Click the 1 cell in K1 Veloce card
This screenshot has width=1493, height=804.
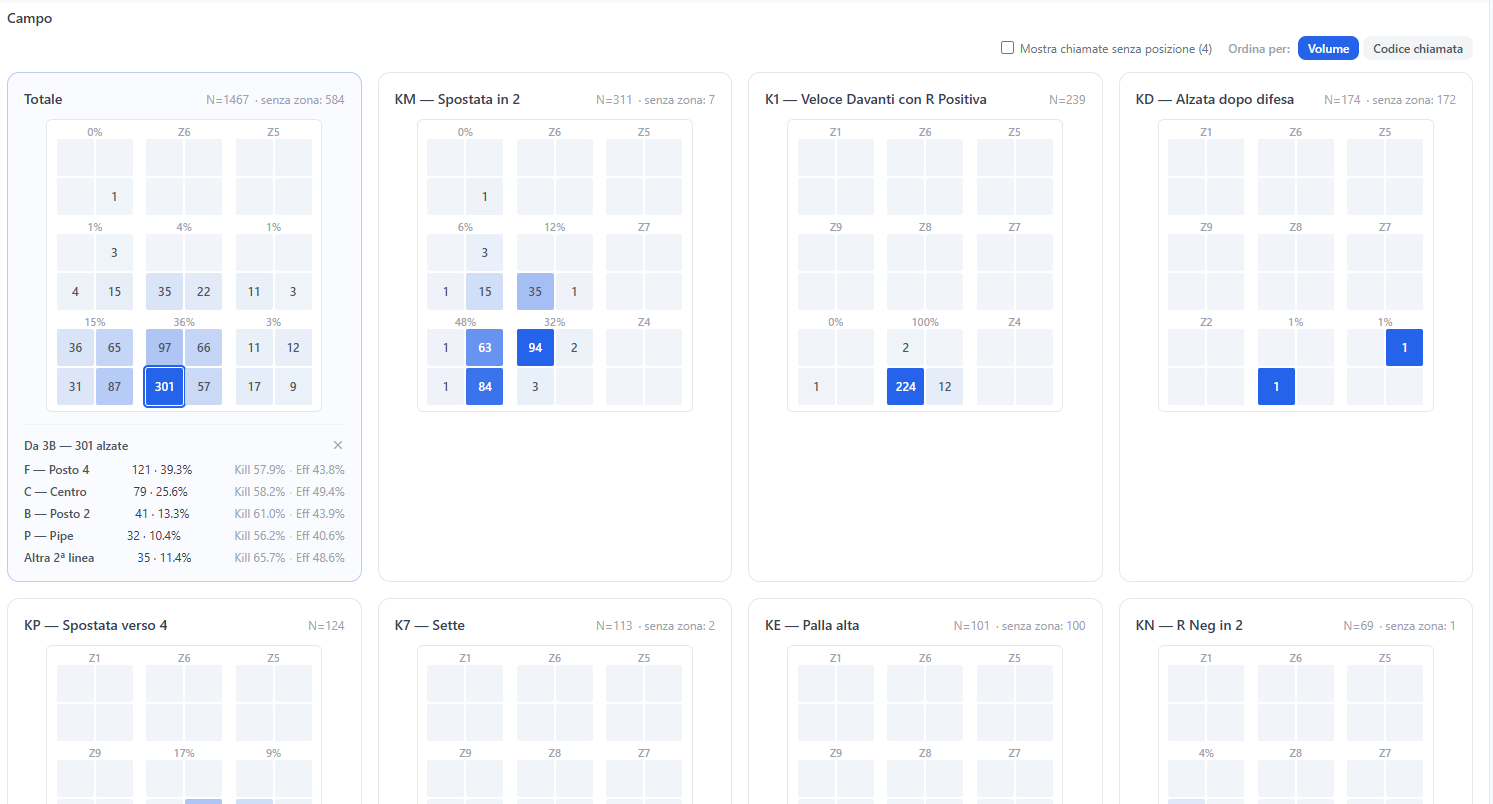(816, 387)
